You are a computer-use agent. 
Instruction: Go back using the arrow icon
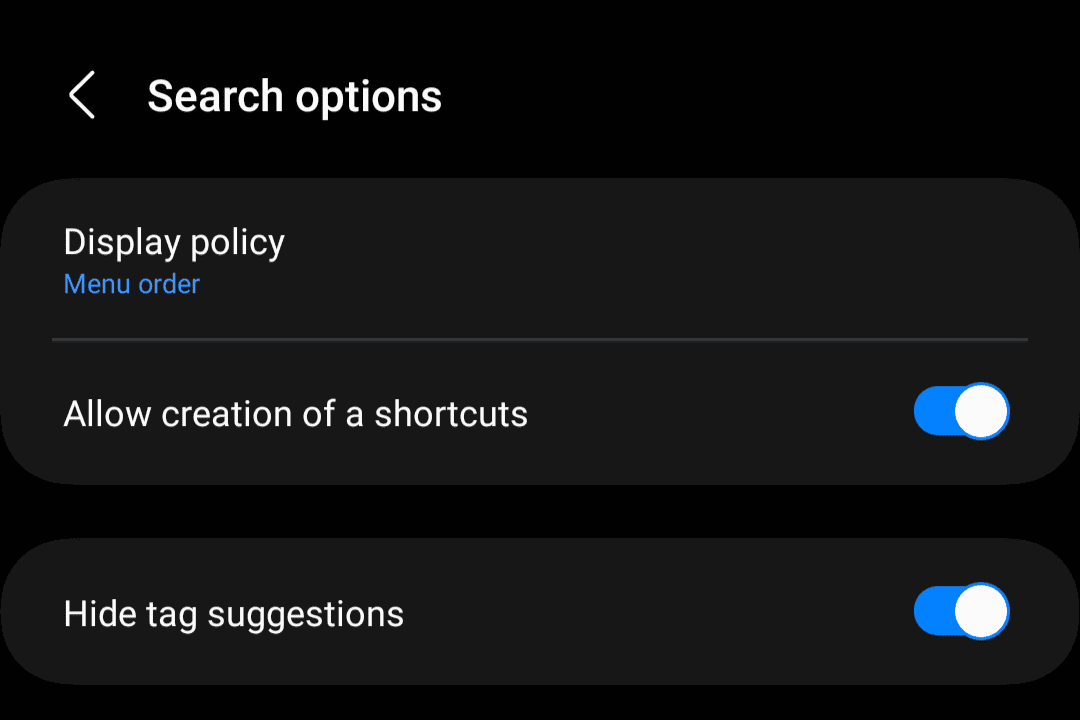click(x=82, y=96)
